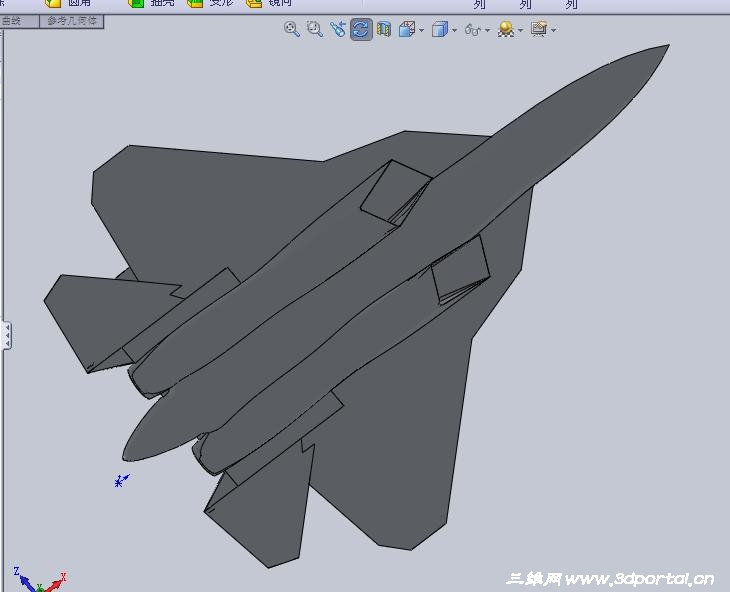Expand the View Settings dropdown arrow

coord(554,30)
